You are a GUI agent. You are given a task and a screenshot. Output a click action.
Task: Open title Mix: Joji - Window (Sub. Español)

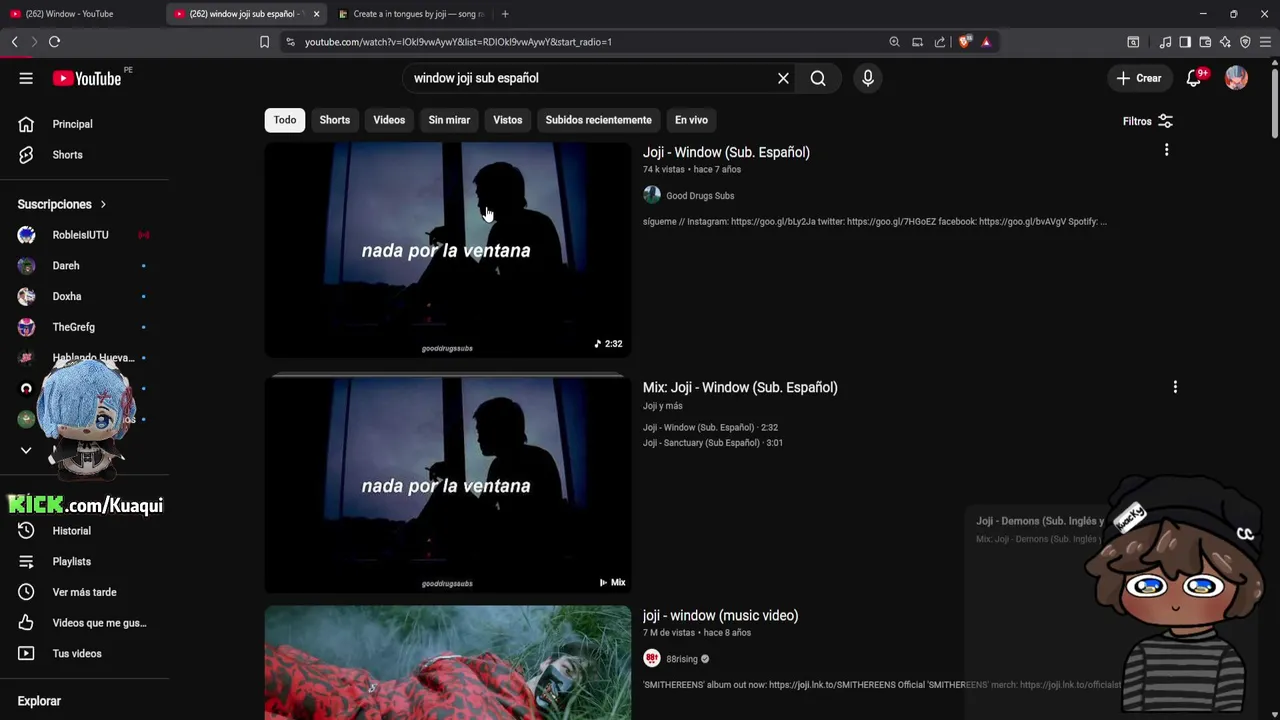[x=740, y=387]
